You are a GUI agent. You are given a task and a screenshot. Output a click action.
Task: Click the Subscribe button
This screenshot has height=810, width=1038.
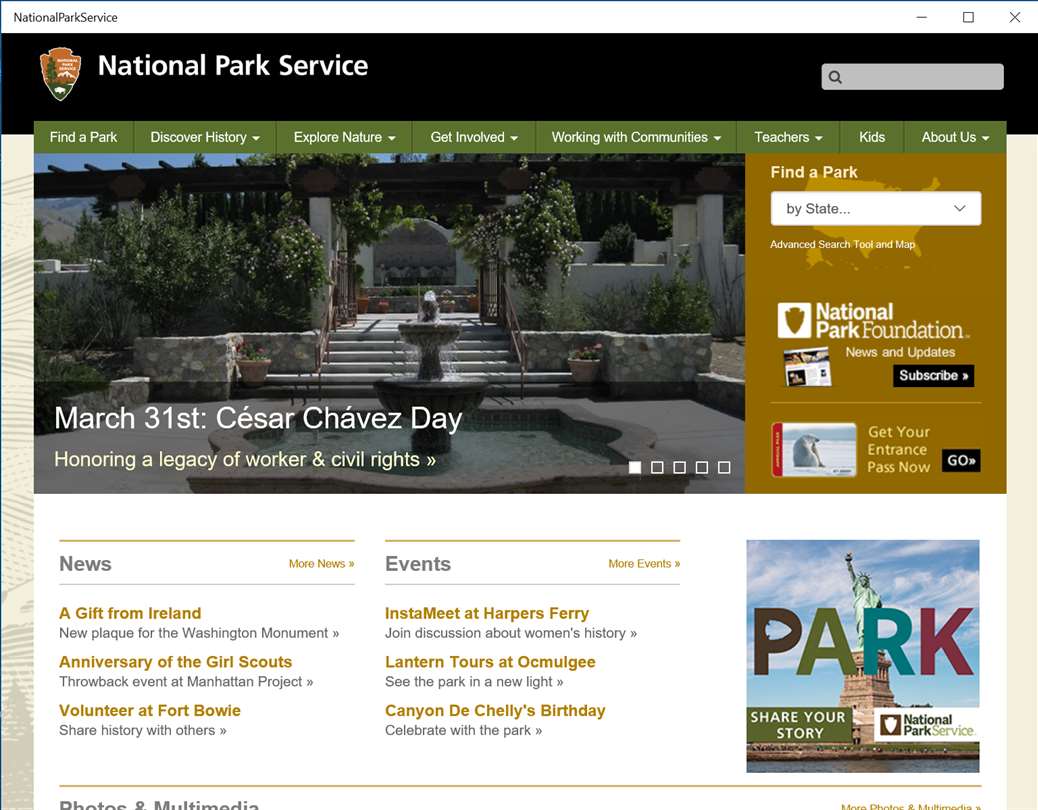click(933, 375)
